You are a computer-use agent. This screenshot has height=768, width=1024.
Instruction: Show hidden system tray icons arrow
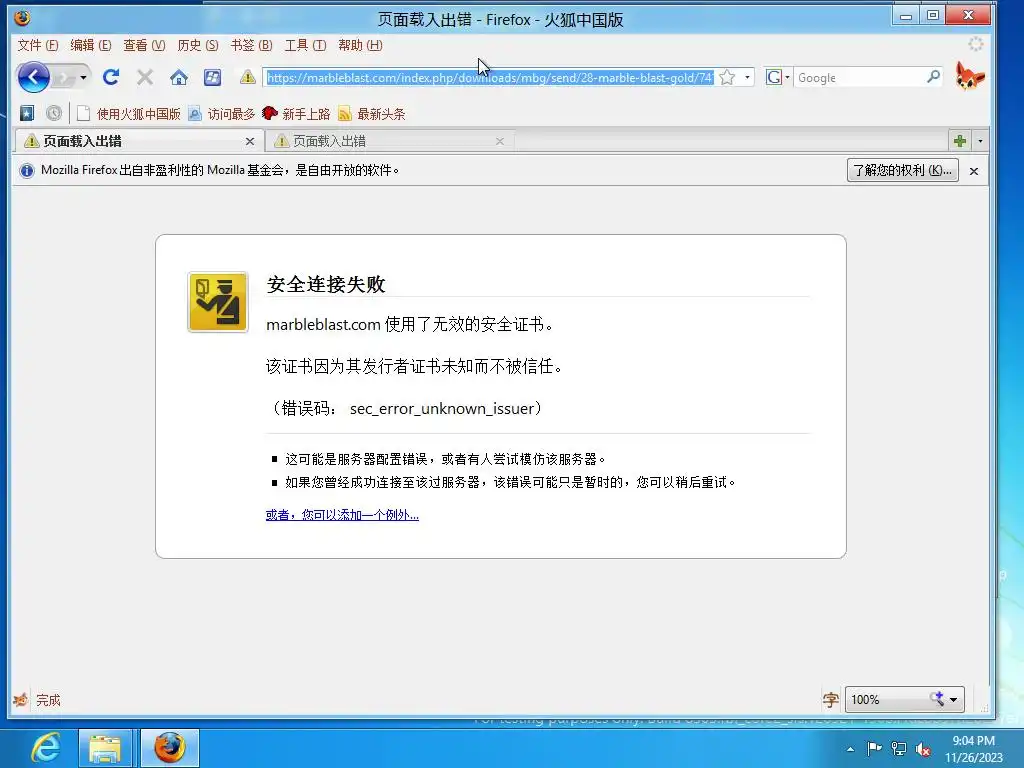click(x=850, y=749)
